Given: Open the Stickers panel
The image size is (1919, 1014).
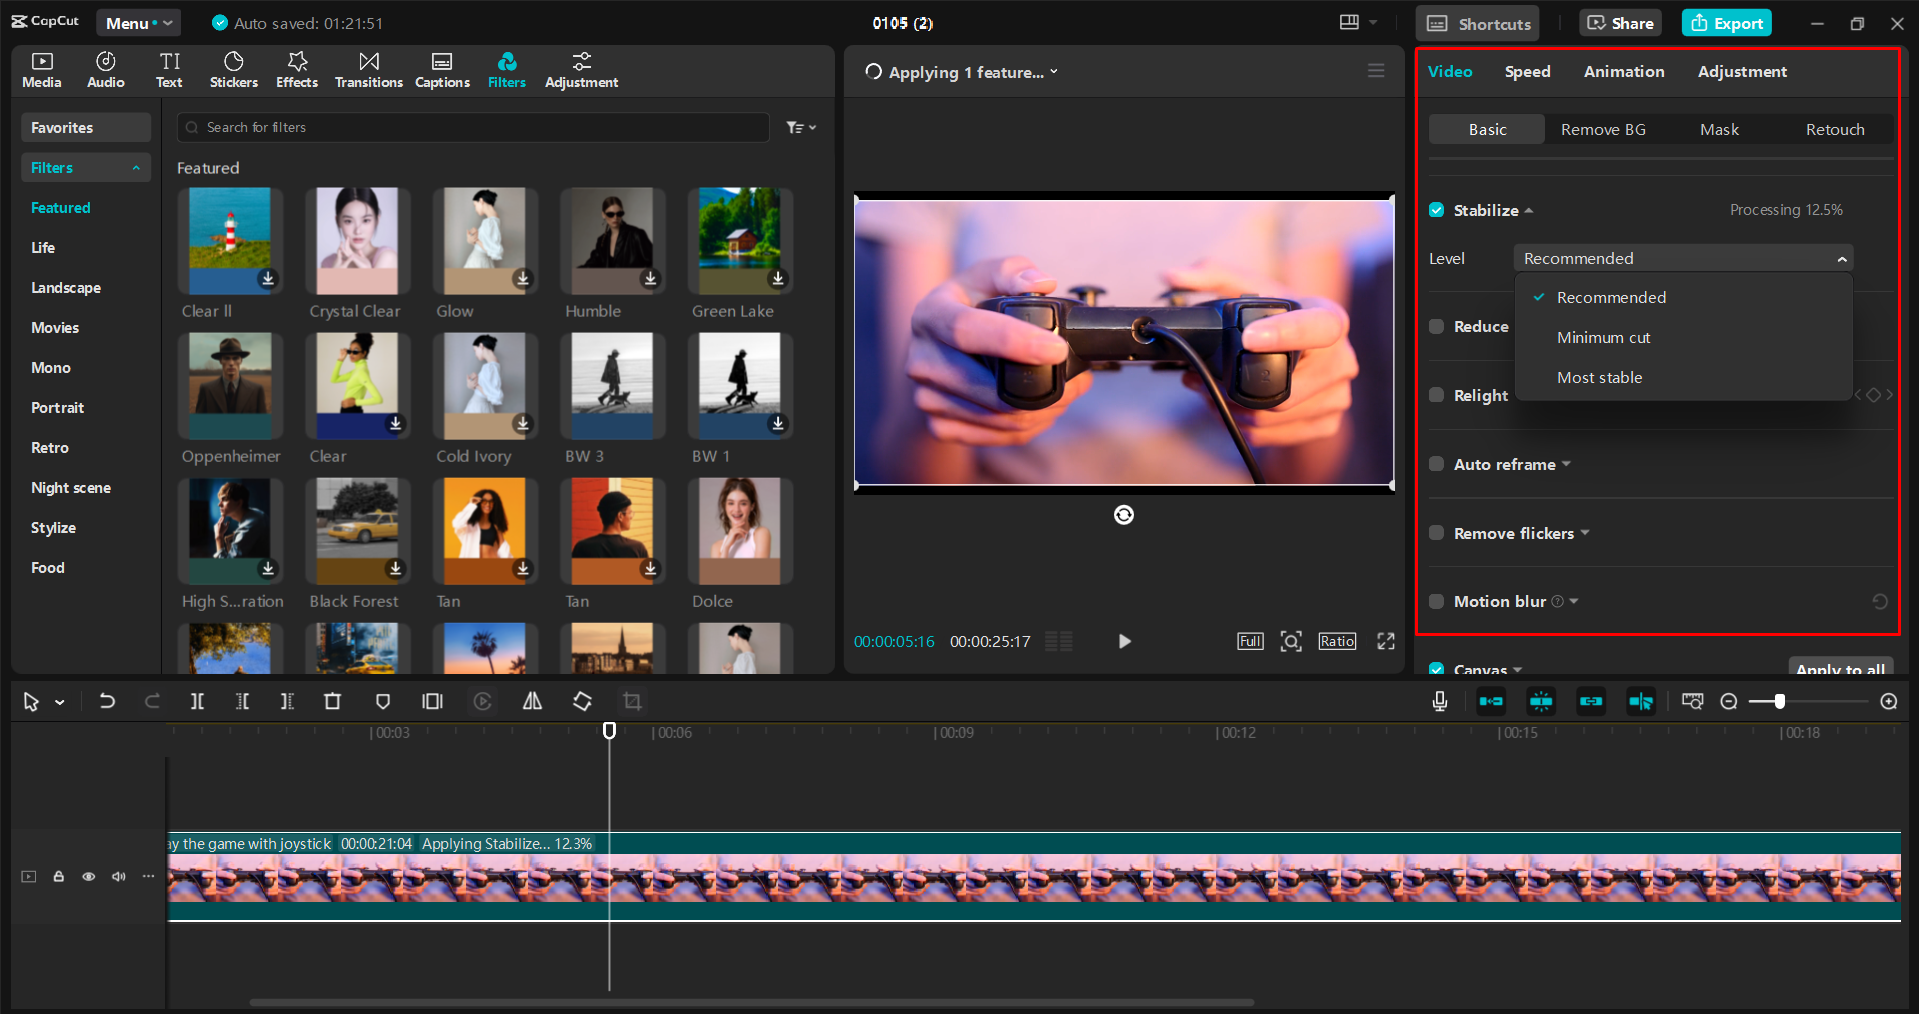Looking at the screenshot, I should coord(233,69).
